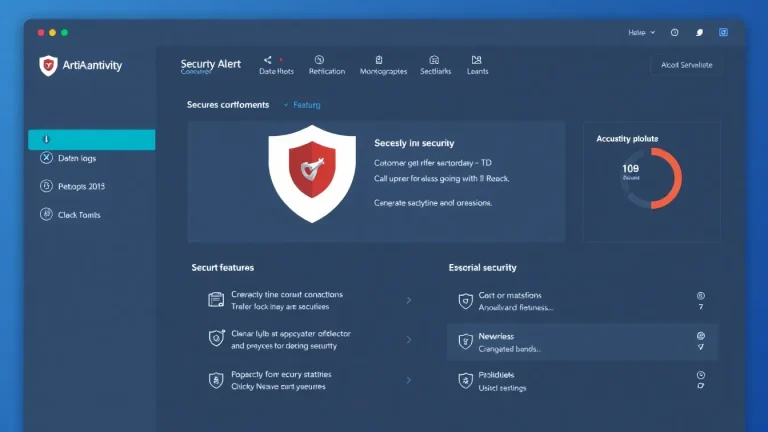Click the clock icon in title bar
The image size is (768, 432).
674,32
